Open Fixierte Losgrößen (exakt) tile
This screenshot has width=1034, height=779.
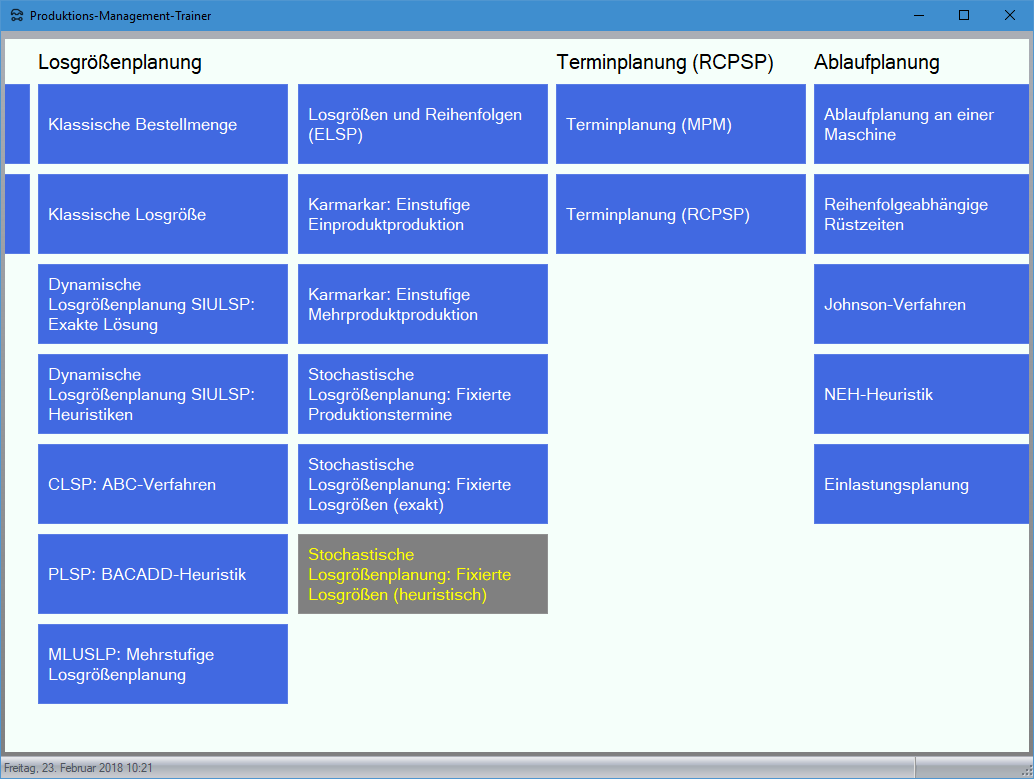point(423,484)
